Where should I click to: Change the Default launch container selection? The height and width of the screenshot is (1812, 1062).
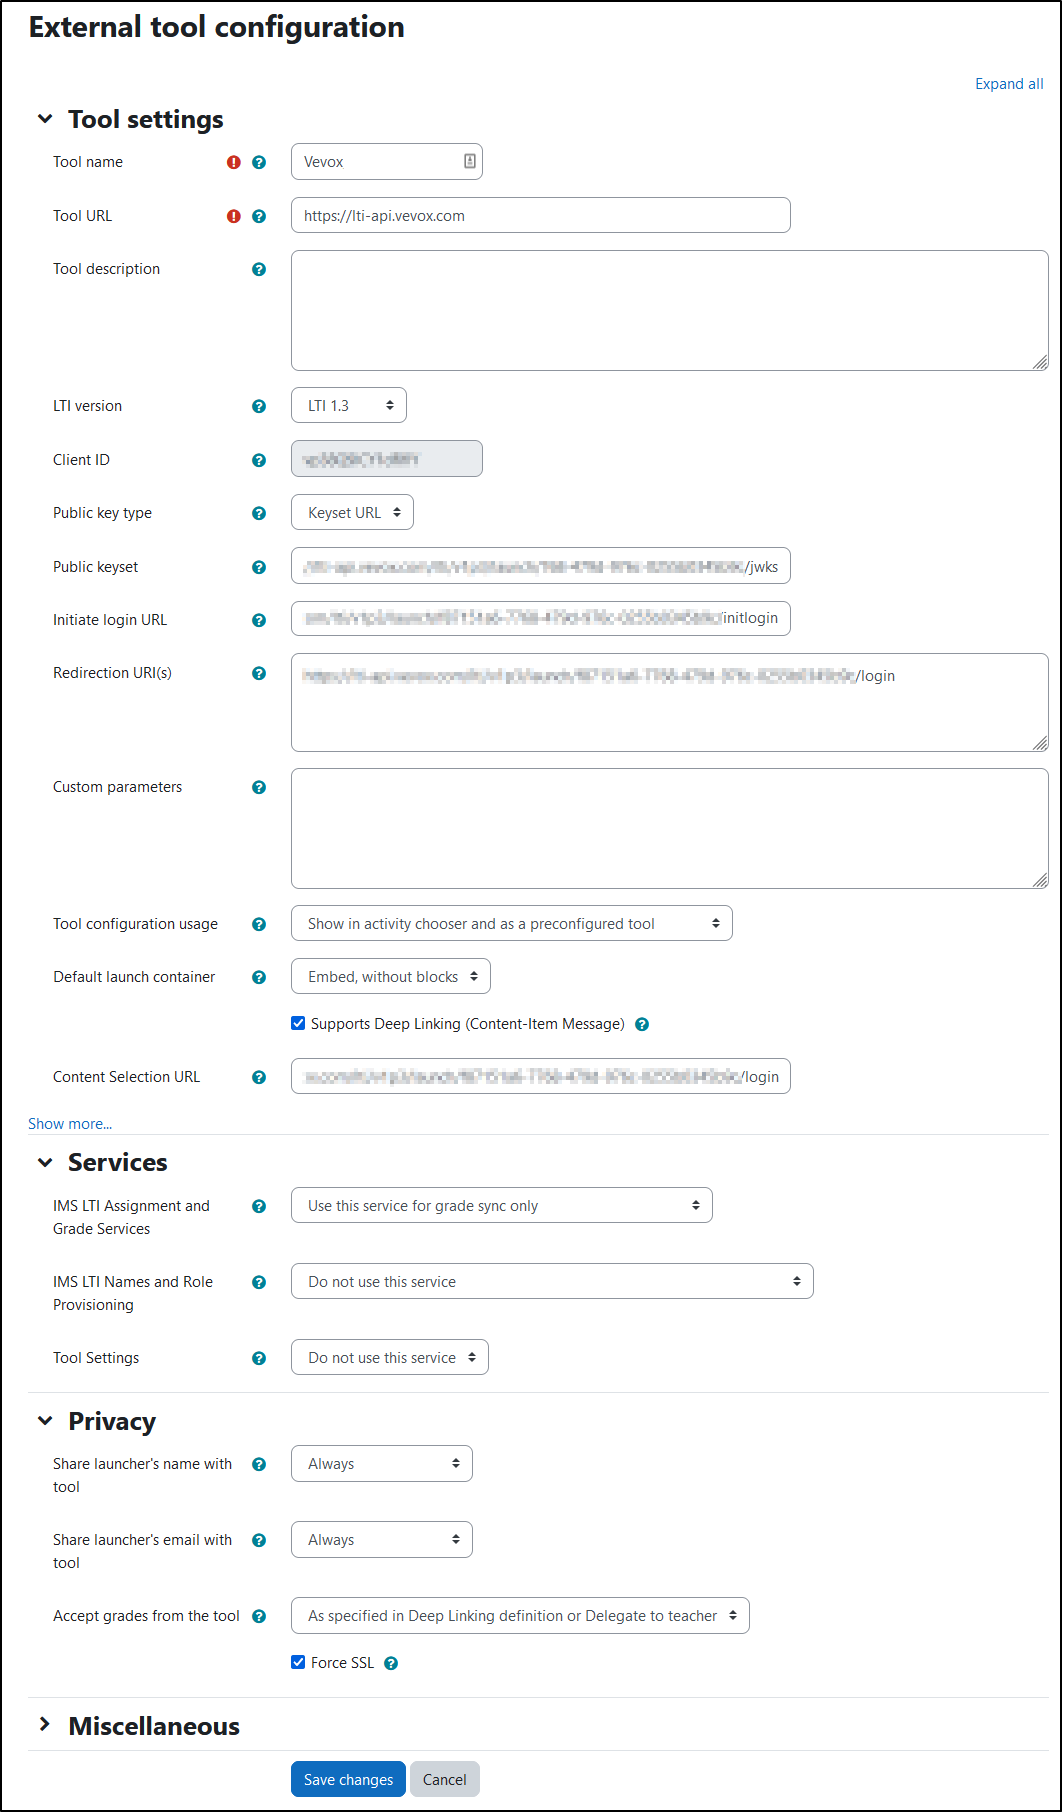tap(390, 976)
